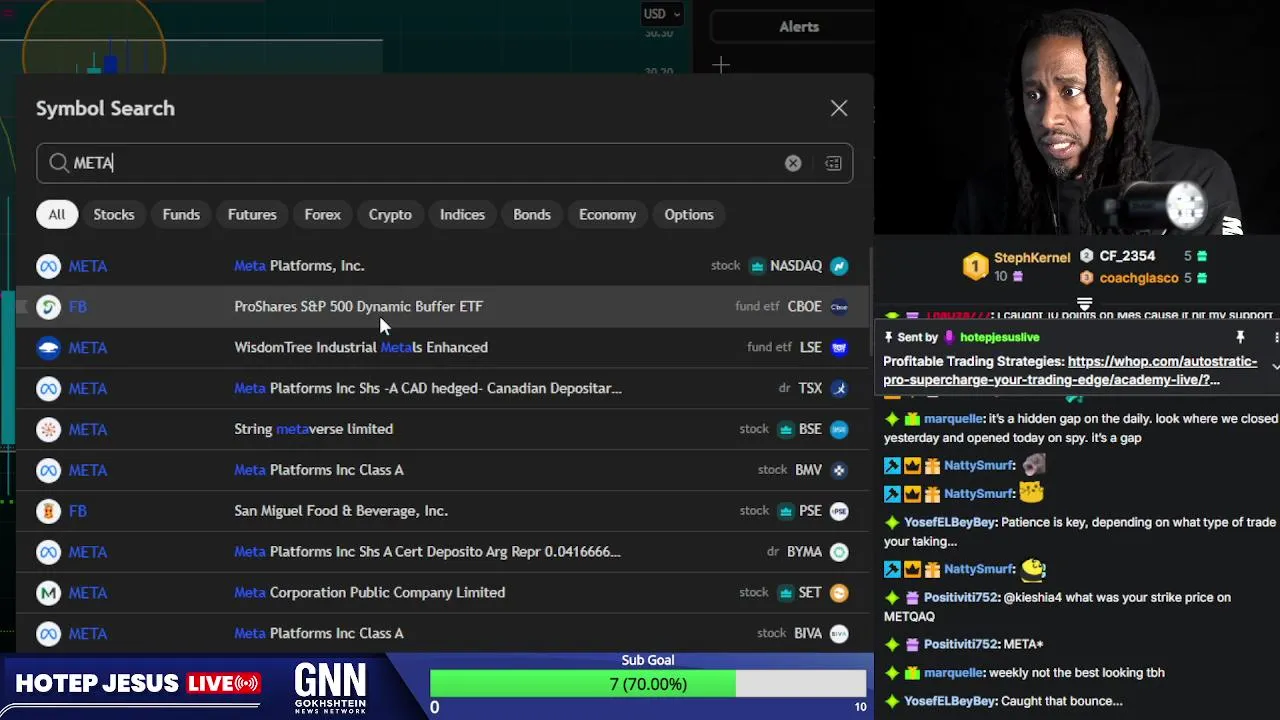1280x720 pixels.
Task: Select Meta Platforms Class A BIVA result
Action: coord(442,633)
